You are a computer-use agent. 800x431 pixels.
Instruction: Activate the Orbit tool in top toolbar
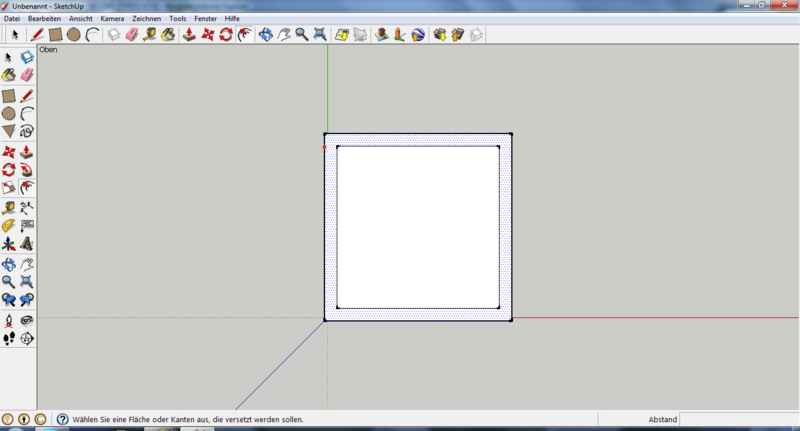(265, 34)
